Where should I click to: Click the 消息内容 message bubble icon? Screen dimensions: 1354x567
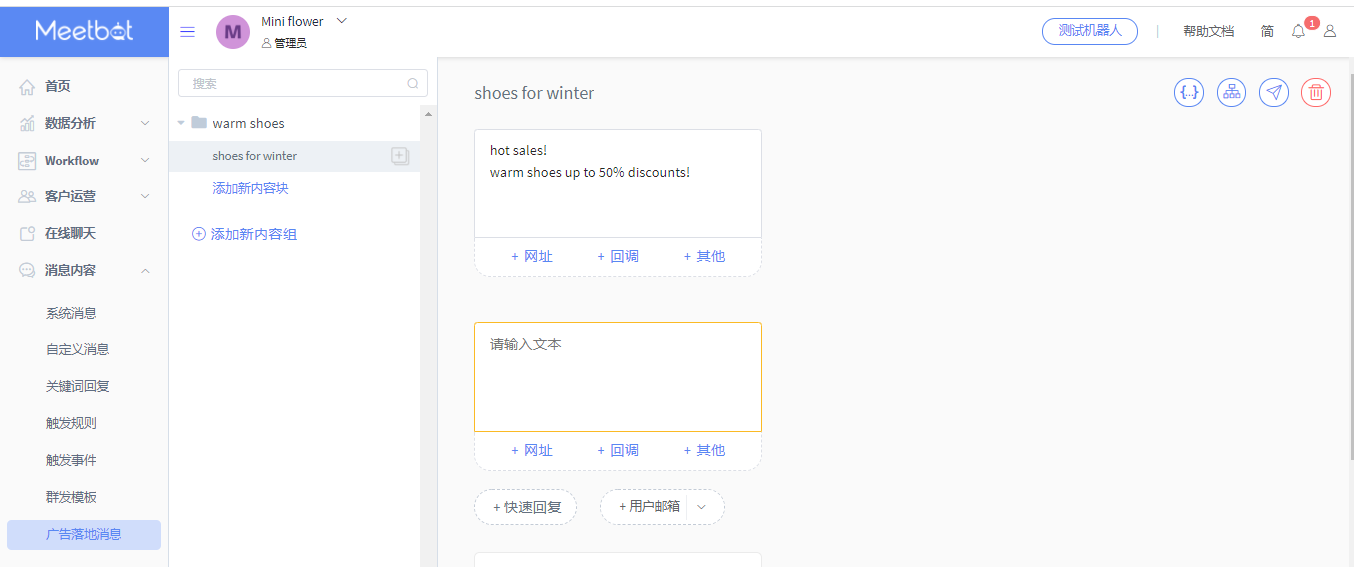[27, 270]
